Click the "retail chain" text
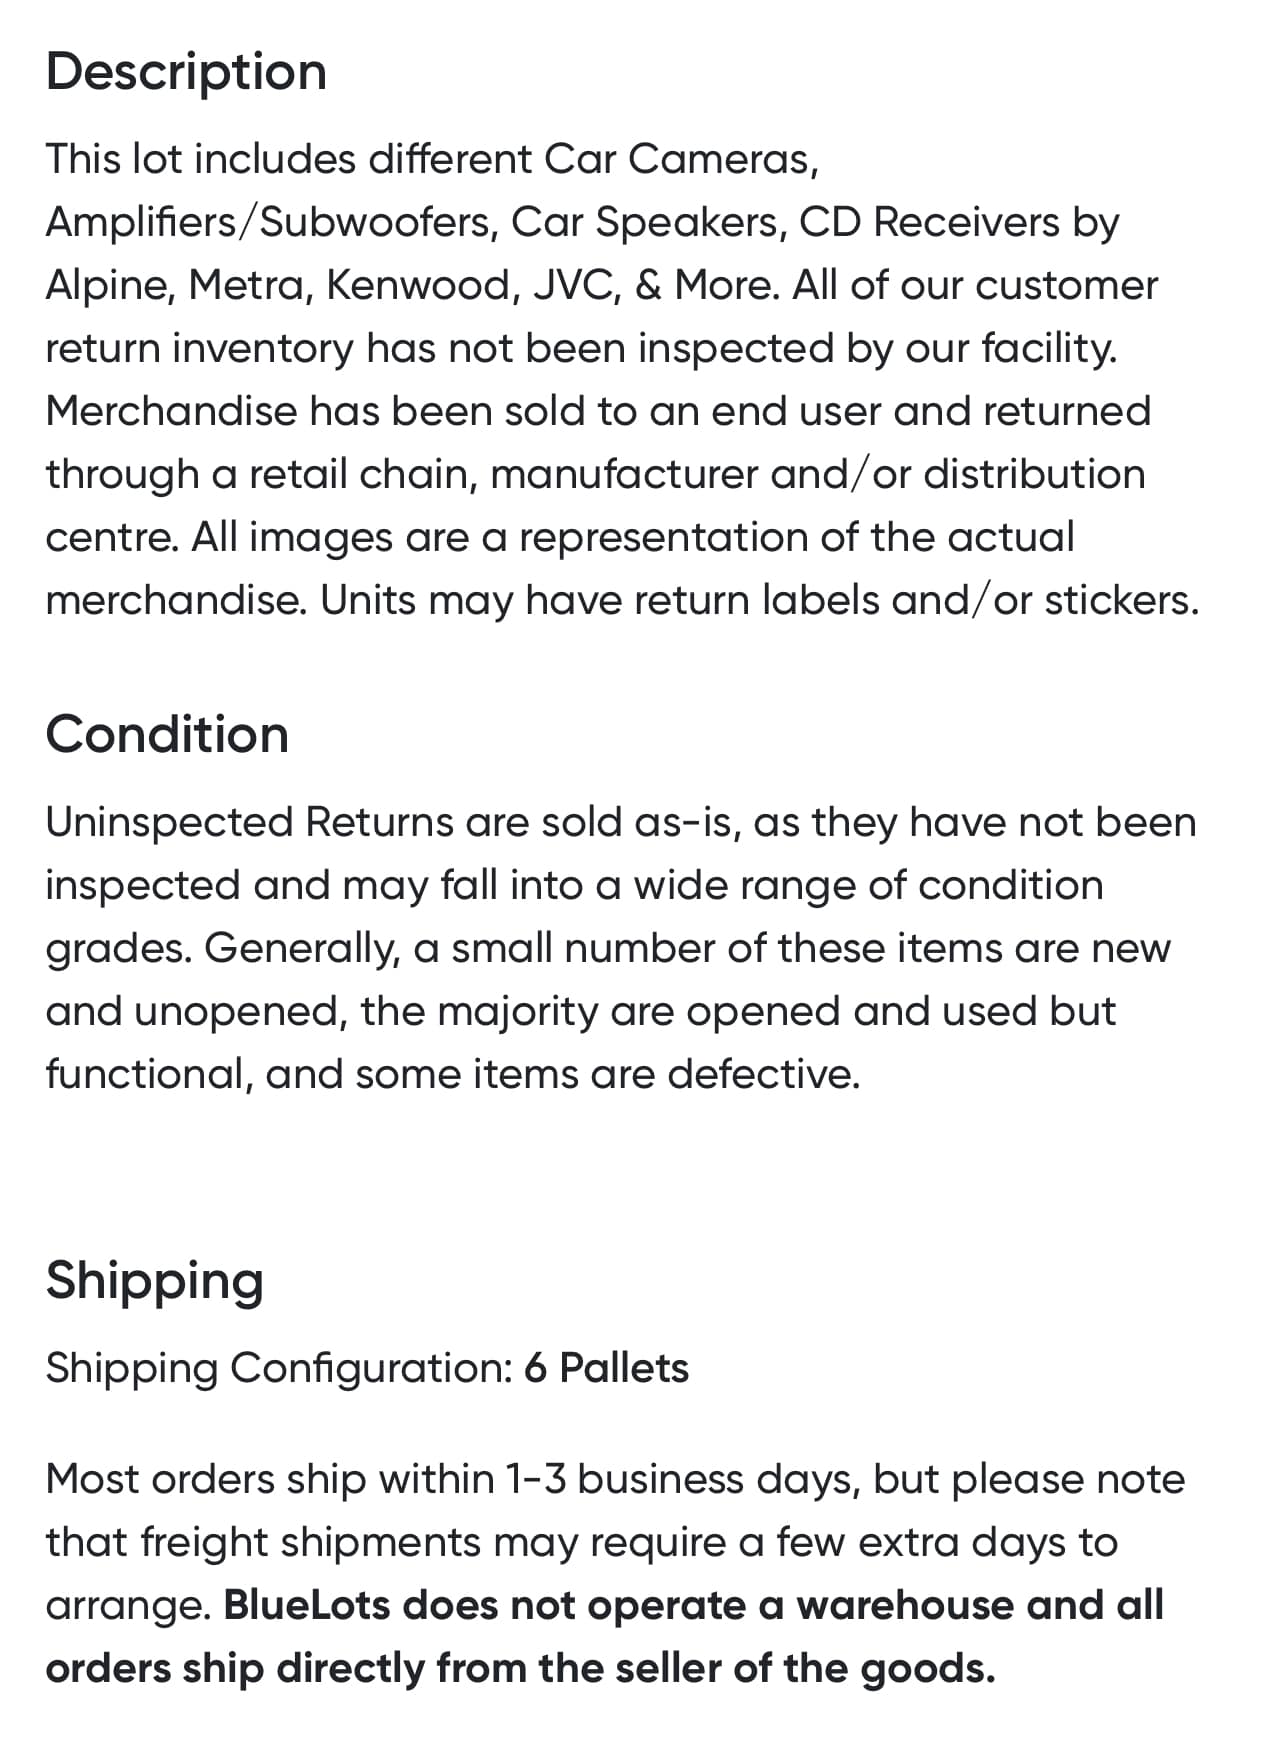Viewport: 1284px width, 1746px height. click(x=361, y=475)
